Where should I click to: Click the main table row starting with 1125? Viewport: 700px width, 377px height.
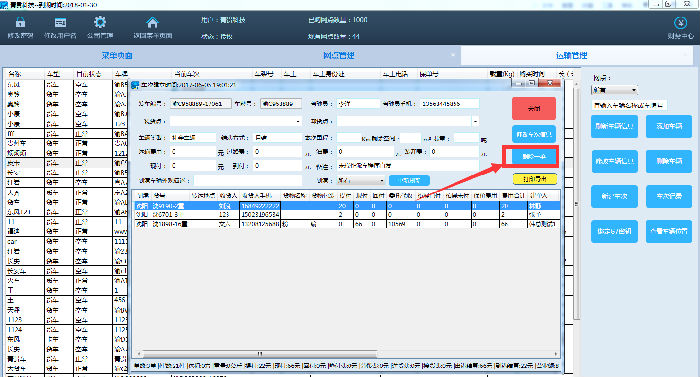(67, 320)
